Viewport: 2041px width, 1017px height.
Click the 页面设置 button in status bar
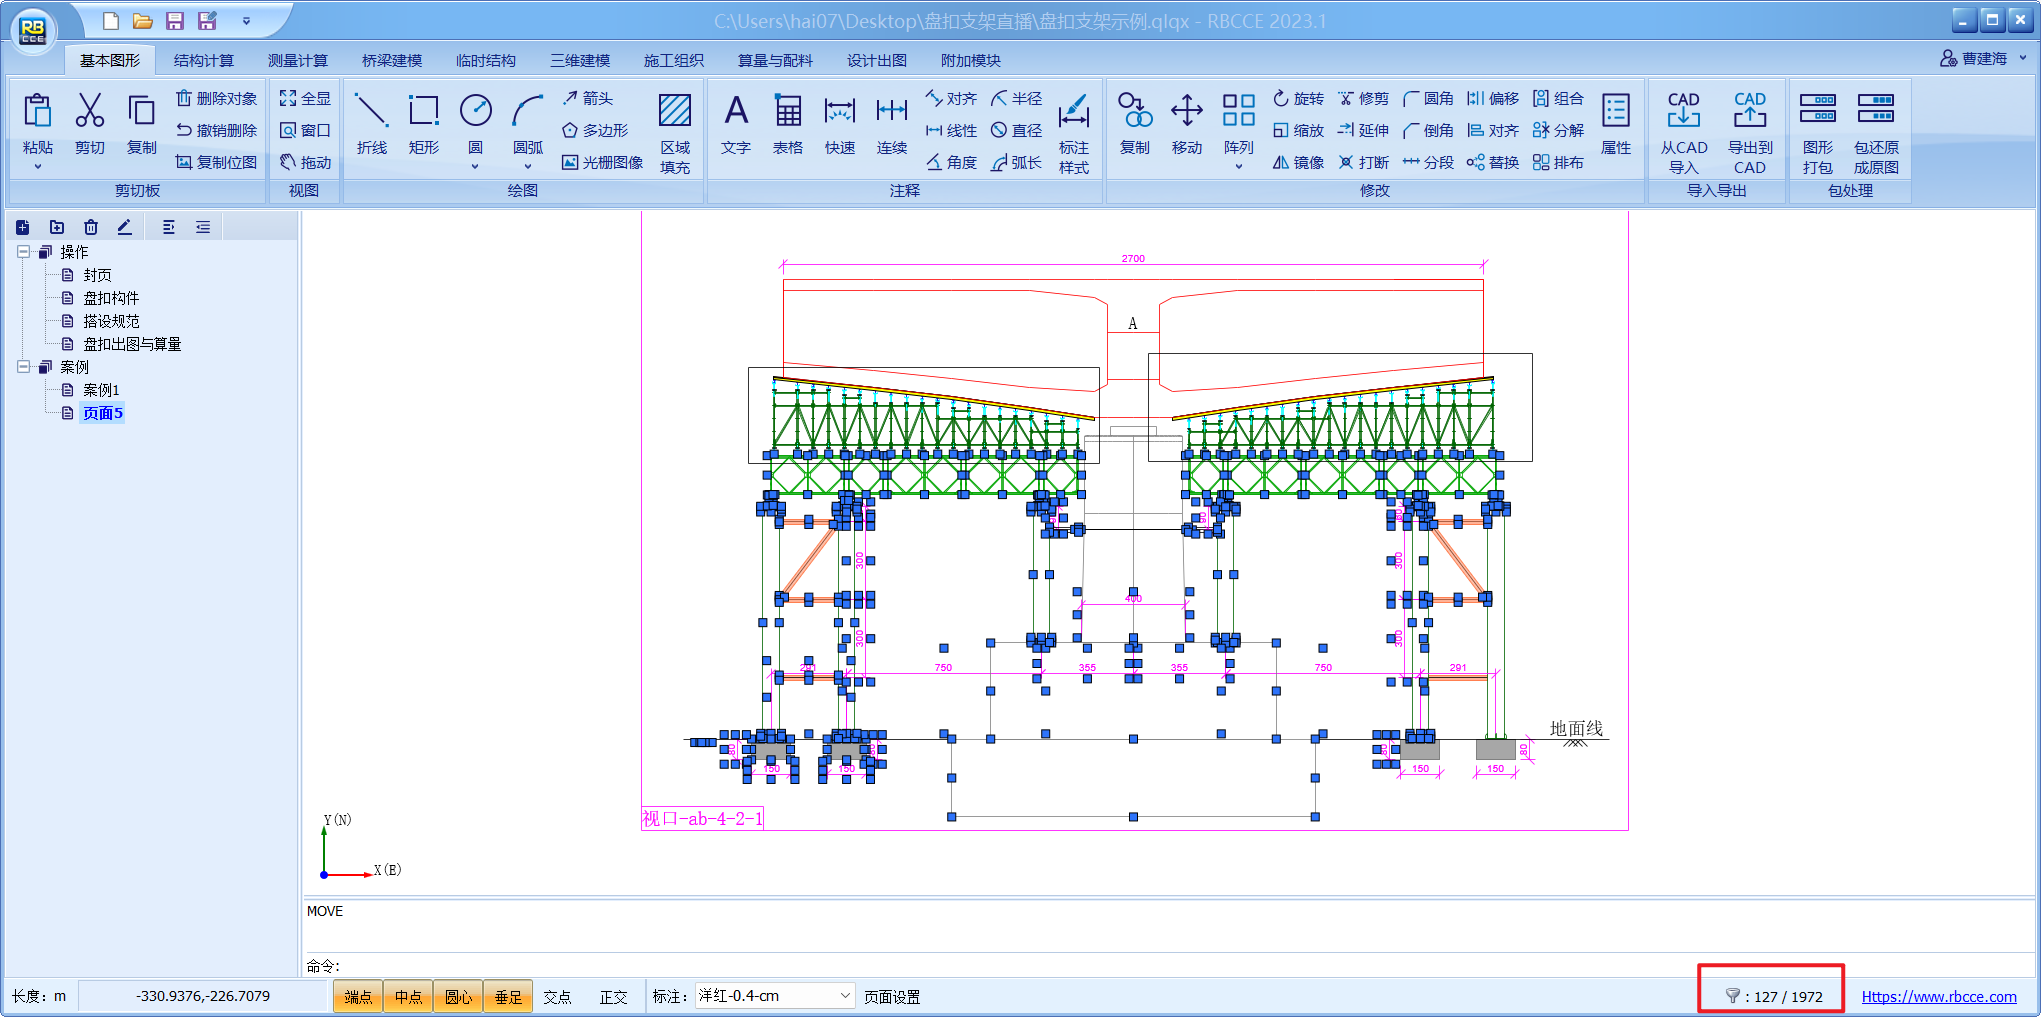[892, 997]
